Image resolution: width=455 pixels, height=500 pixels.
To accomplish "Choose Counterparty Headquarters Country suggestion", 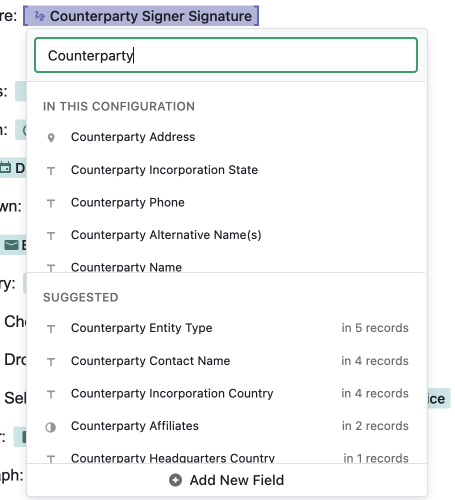I will [x=226, y=457].
